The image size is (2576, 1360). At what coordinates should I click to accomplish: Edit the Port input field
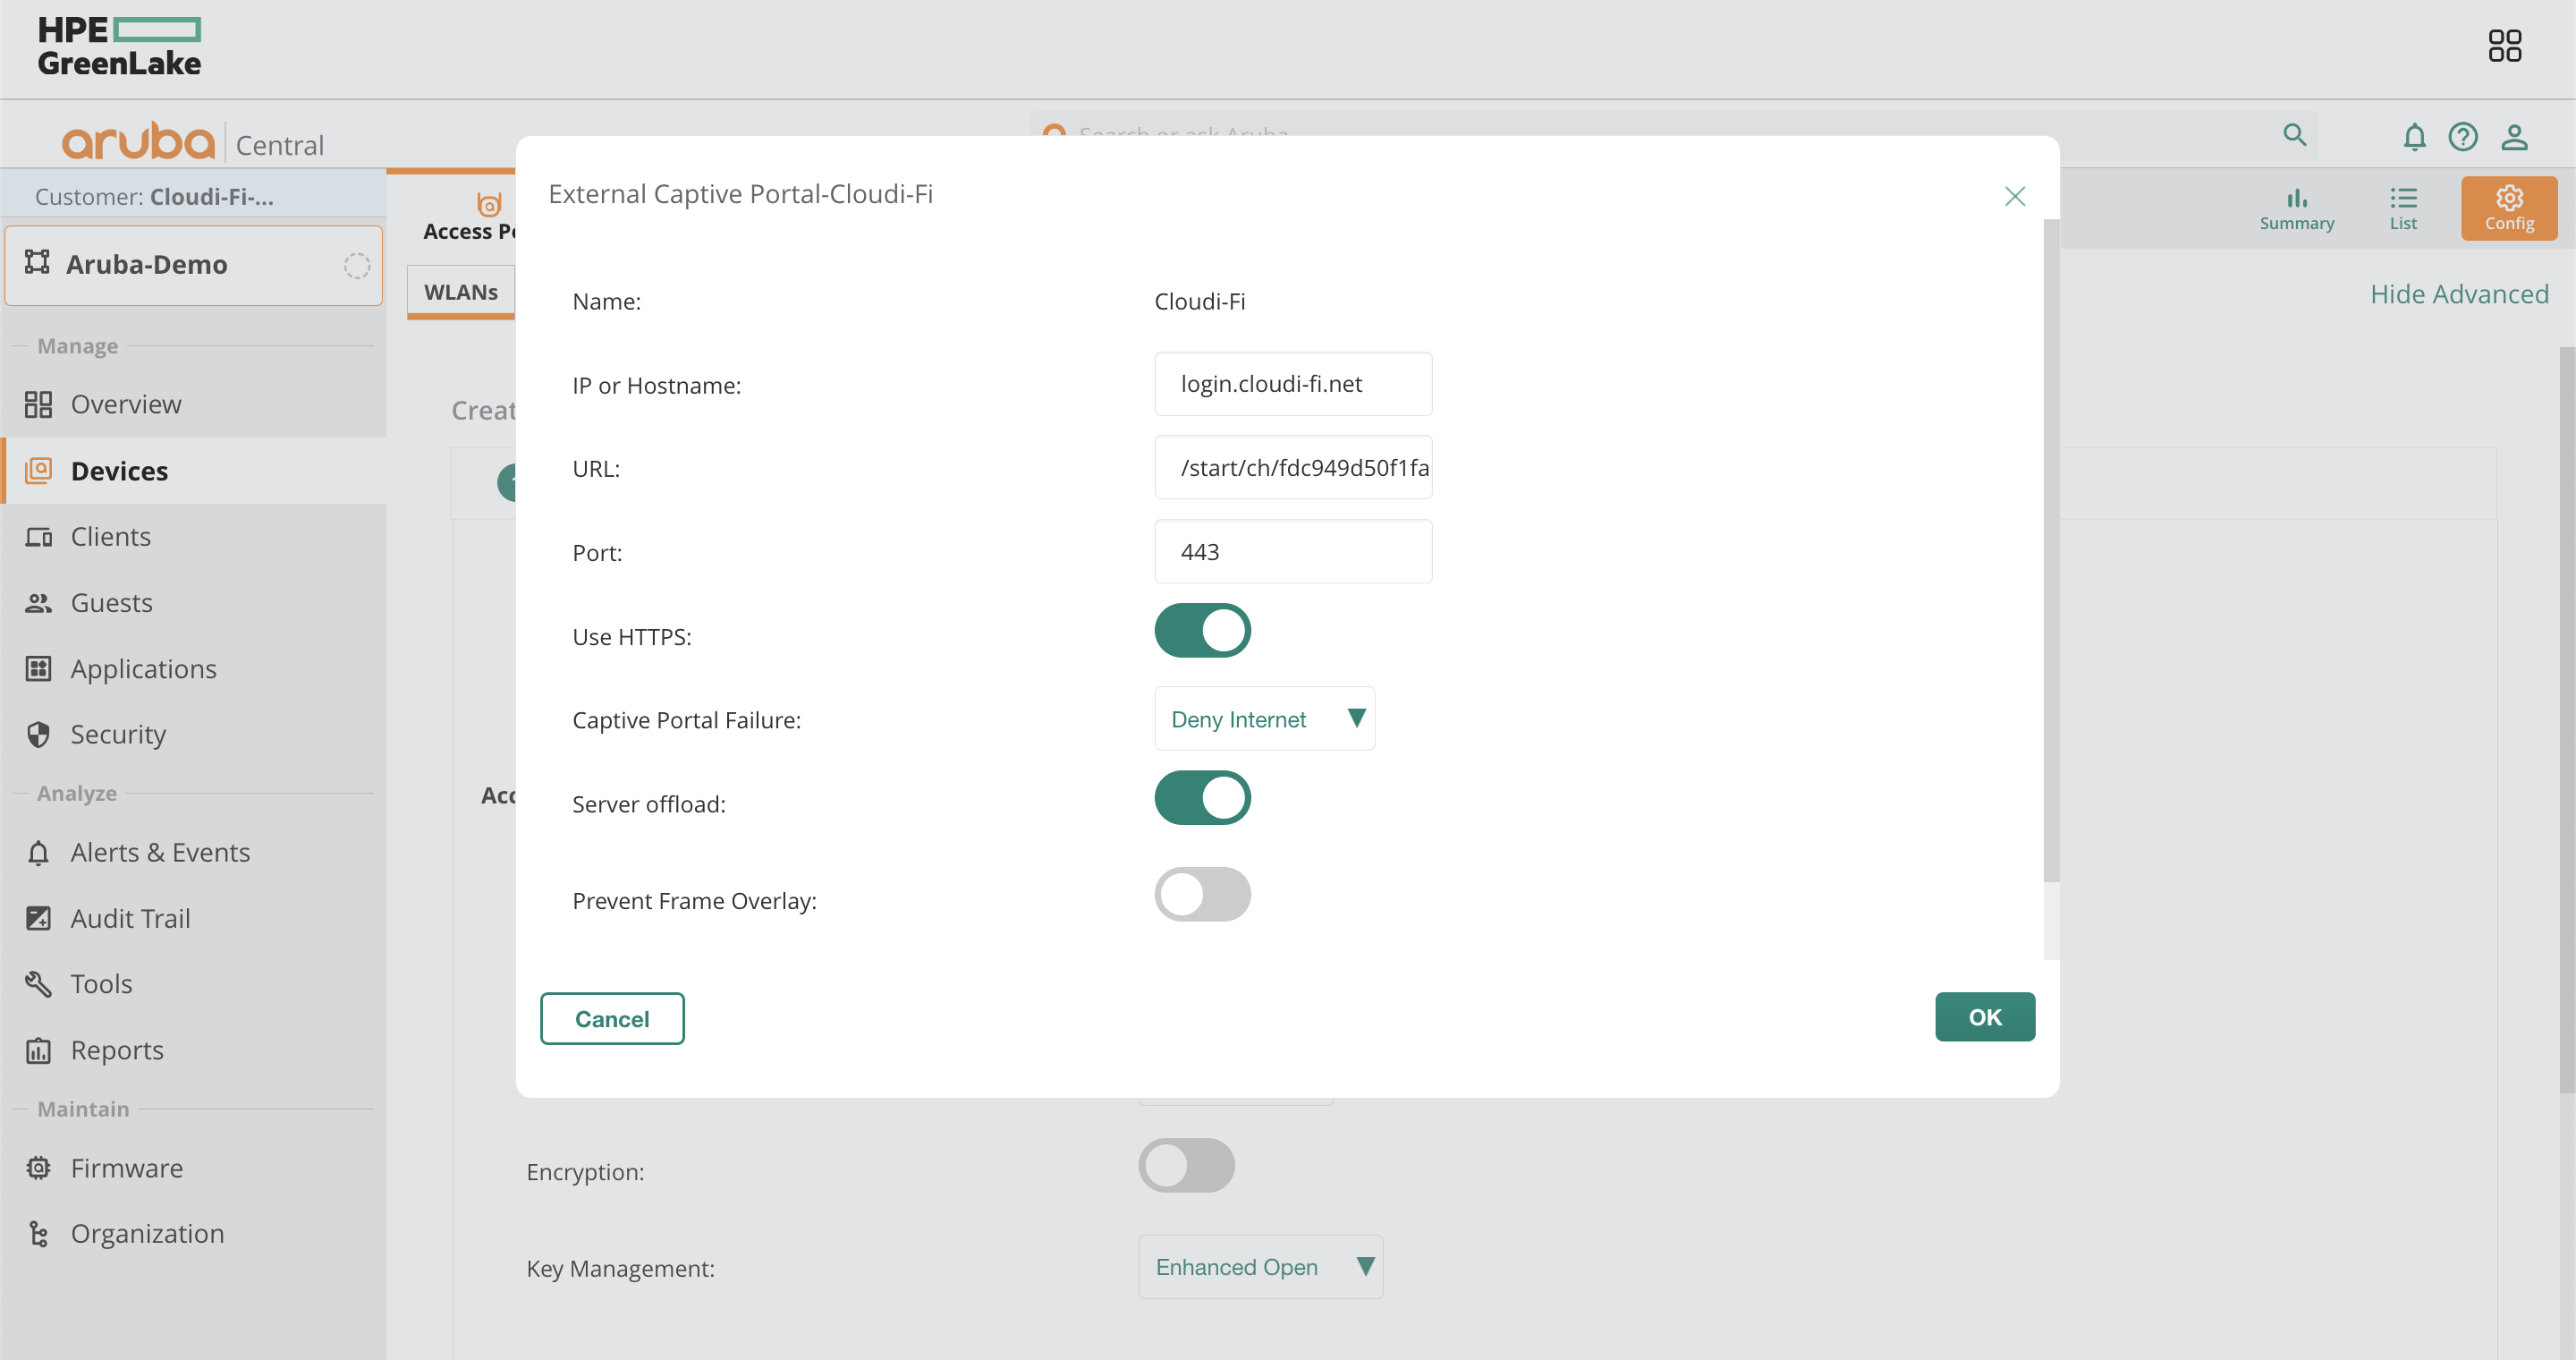click(1293, 551)
